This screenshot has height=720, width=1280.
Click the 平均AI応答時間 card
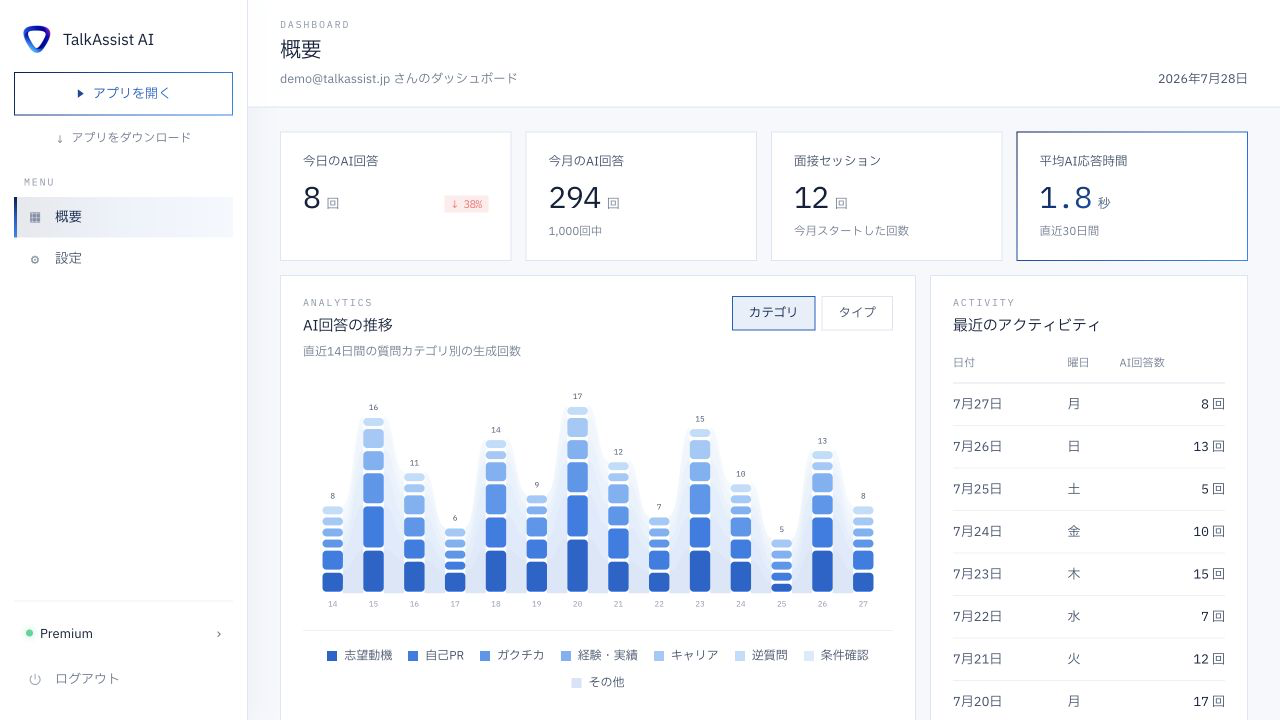[x=1132, y=196]
